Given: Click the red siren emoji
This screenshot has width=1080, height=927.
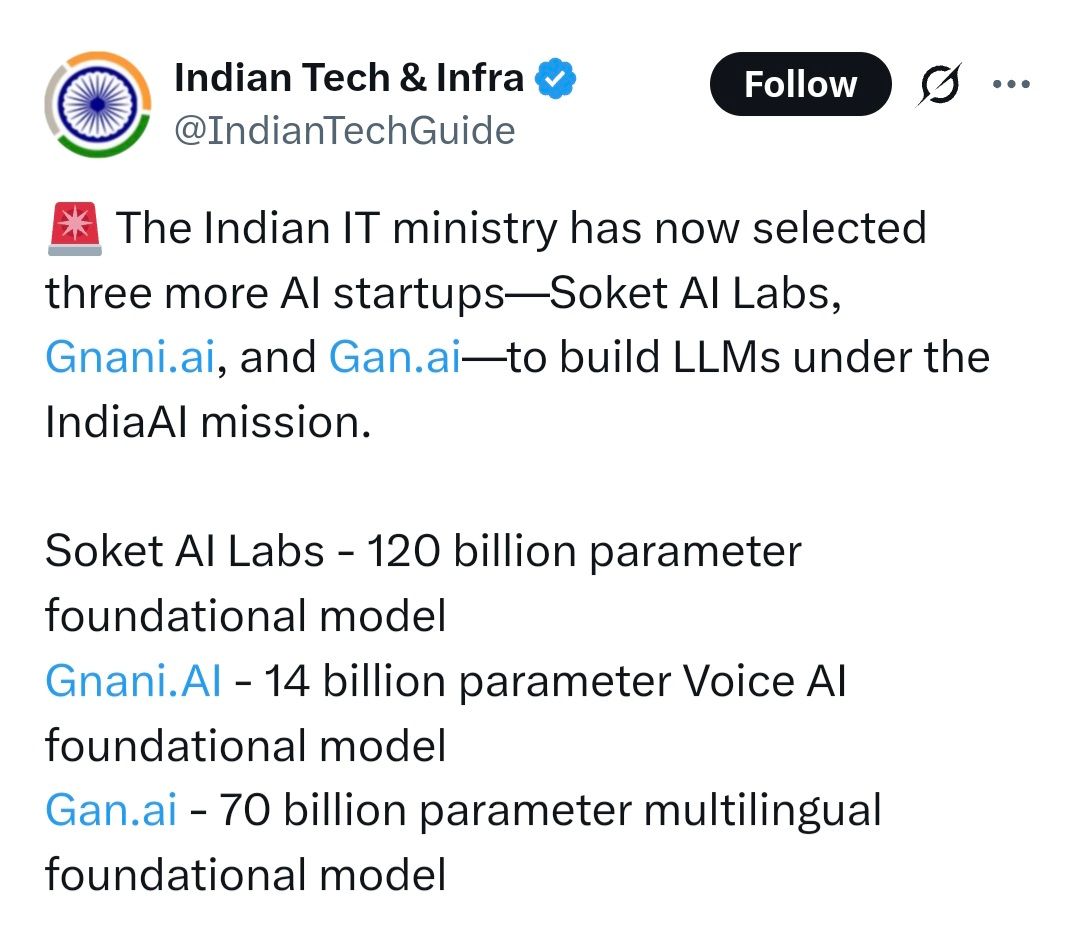Looking at the screenshot, I should coord(73,228).
